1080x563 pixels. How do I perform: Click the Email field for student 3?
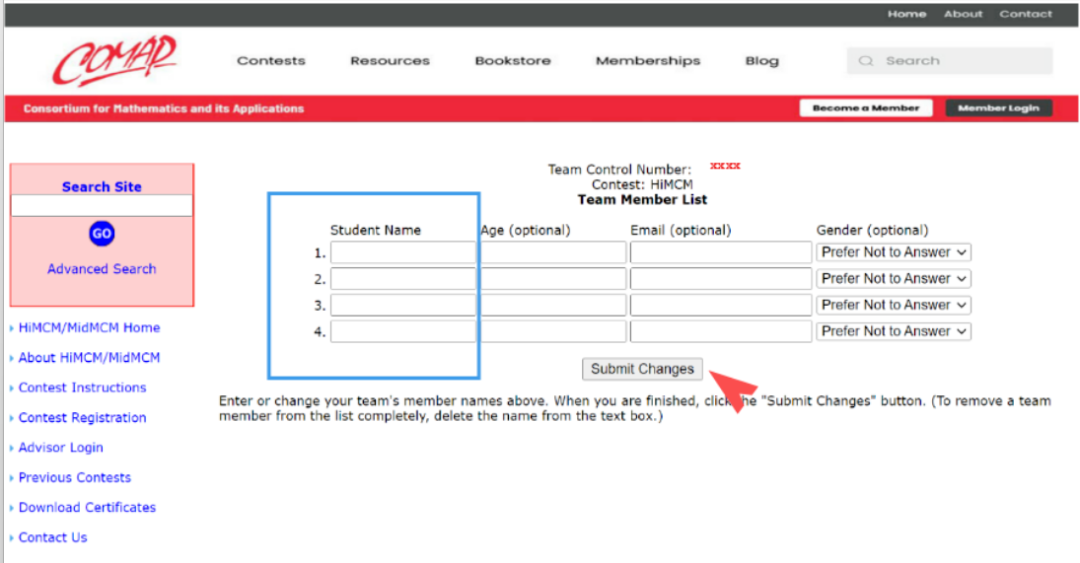point(720,305)
